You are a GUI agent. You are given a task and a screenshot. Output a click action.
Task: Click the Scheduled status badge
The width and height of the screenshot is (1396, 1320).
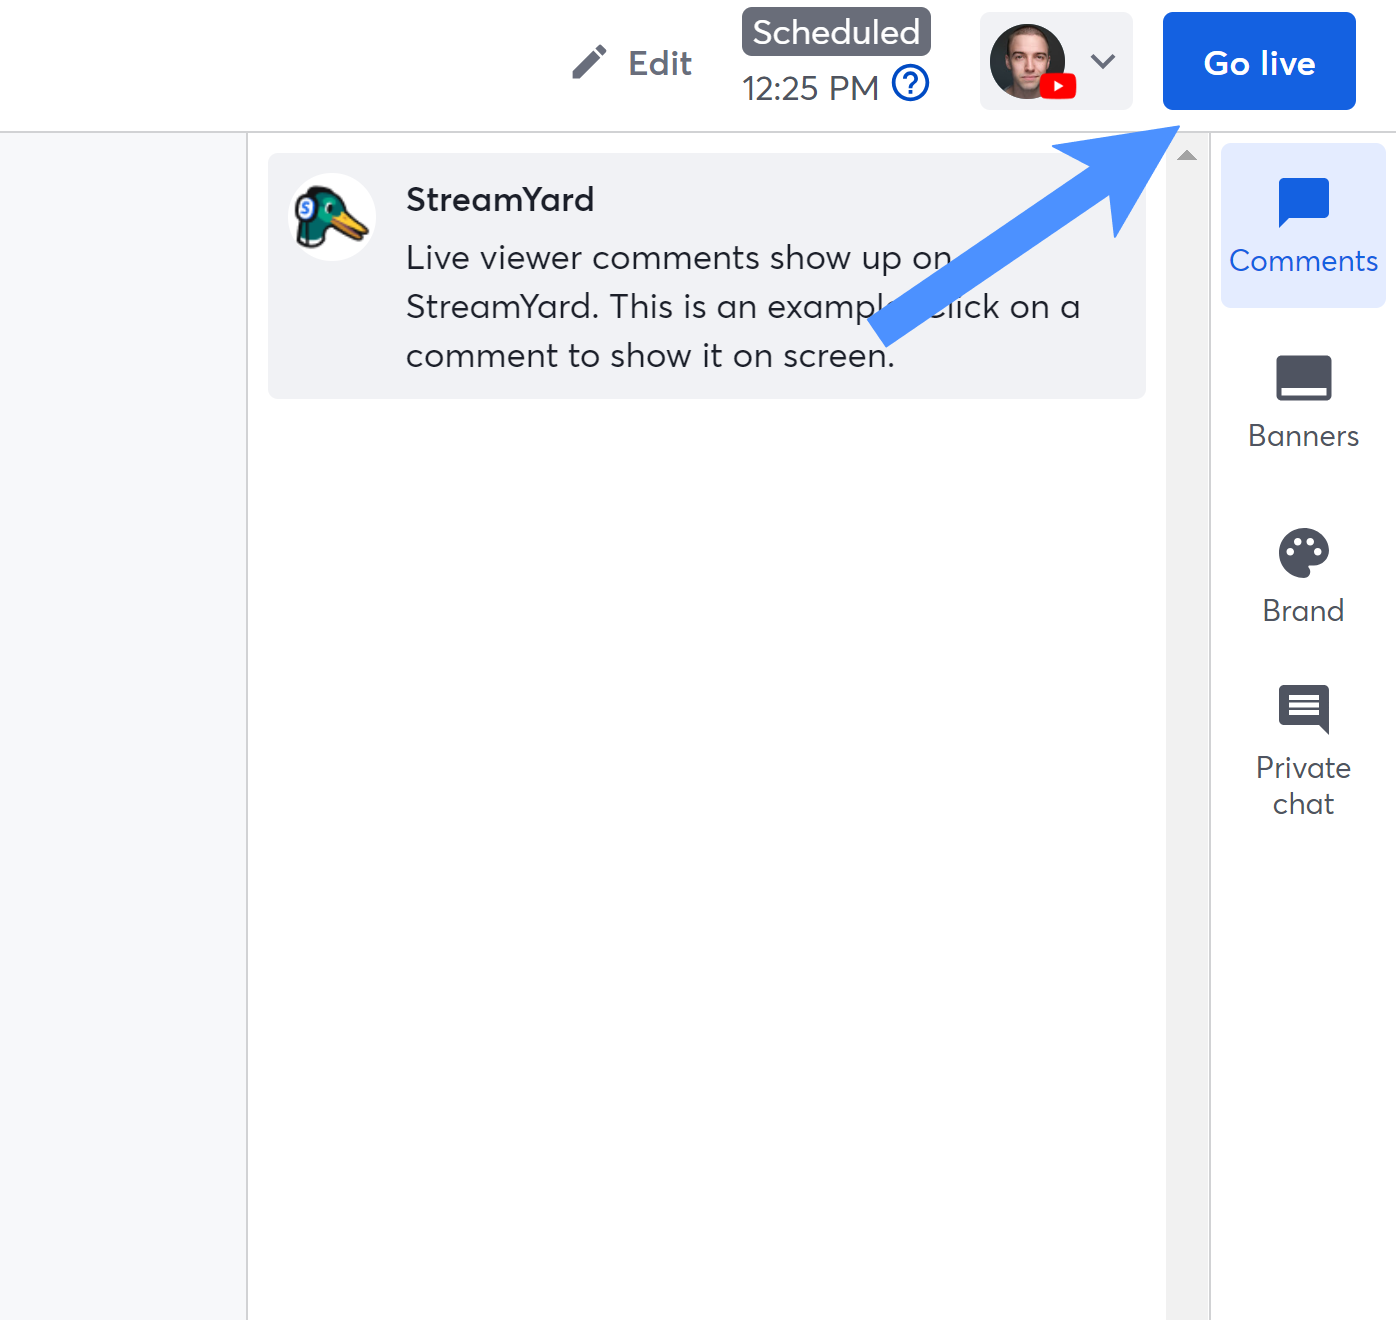835,31
